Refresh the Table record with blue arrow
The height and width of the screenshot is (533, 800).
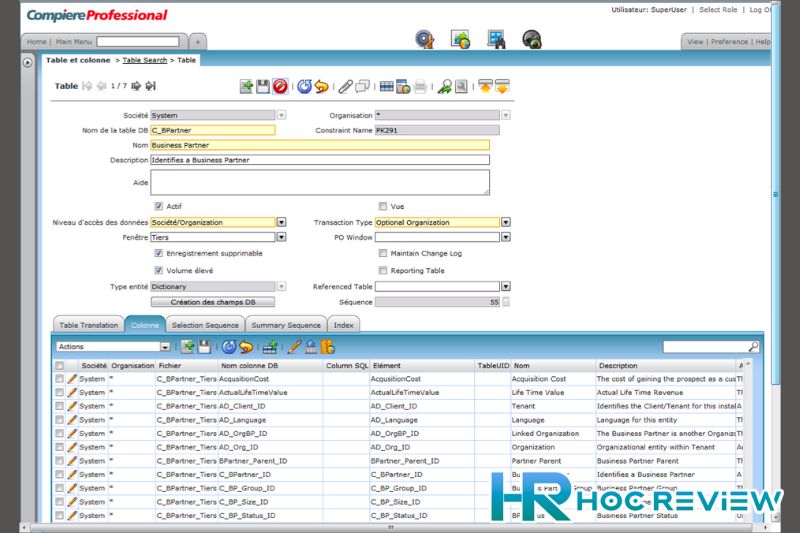(x=305, y=86)
